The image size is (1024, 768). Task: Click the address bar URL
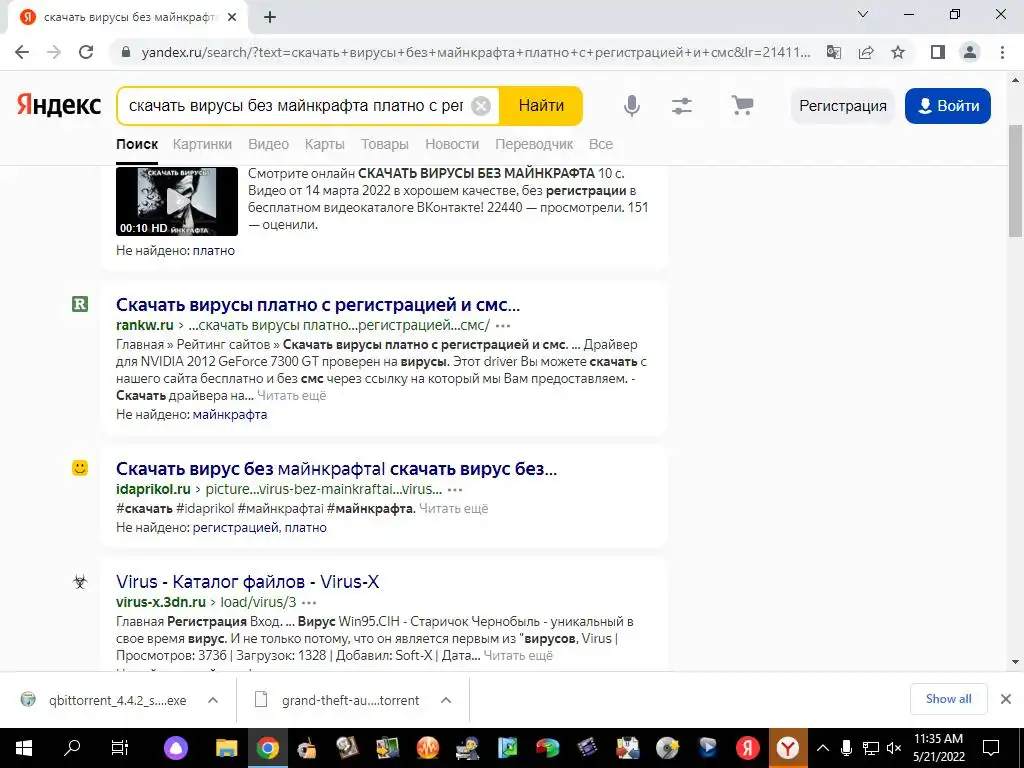476,52
